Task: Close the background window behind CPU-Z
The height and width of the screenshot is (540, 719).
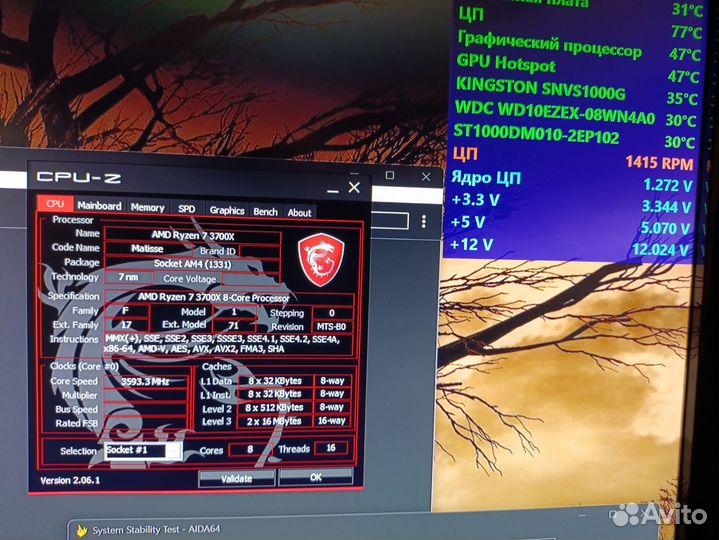Action: coord(426,176)
